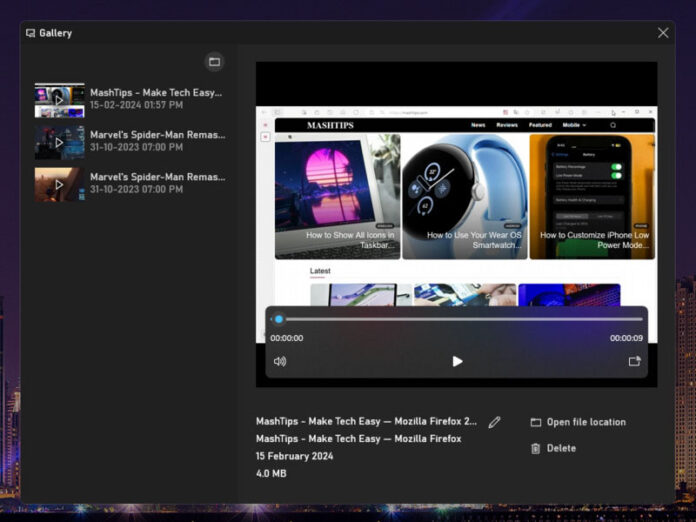Click Open file location

[578, 422]
